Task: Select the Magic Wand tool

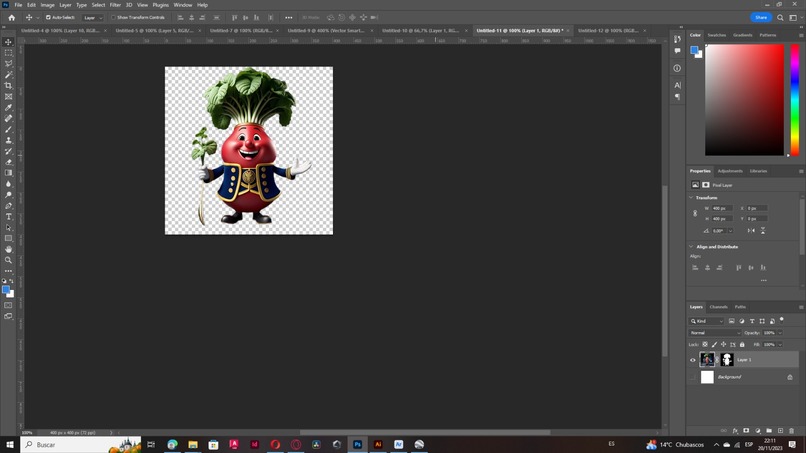Action: pyautogui.click(x=8, y=75)
